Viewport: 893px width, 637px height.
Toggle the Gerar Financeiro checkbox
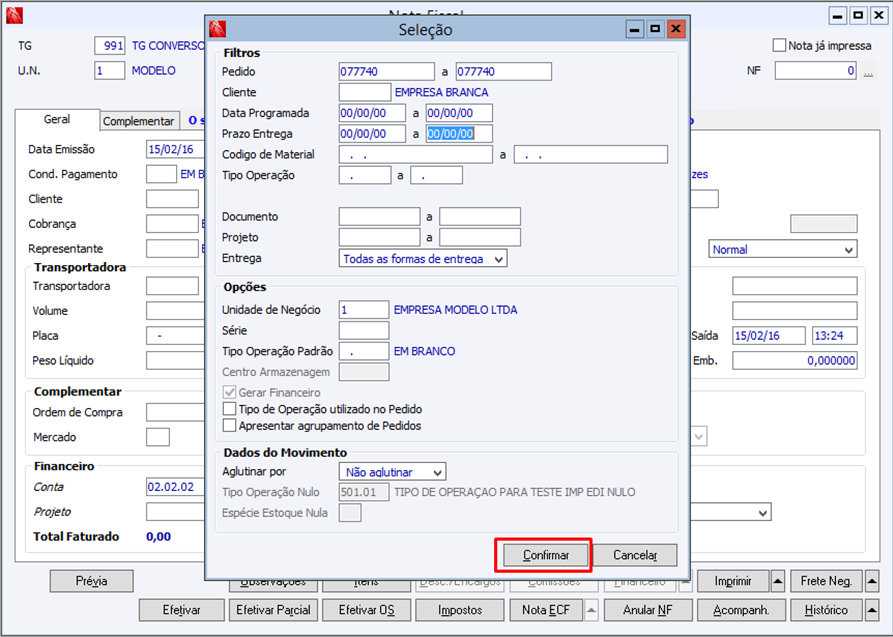[229, 393]
